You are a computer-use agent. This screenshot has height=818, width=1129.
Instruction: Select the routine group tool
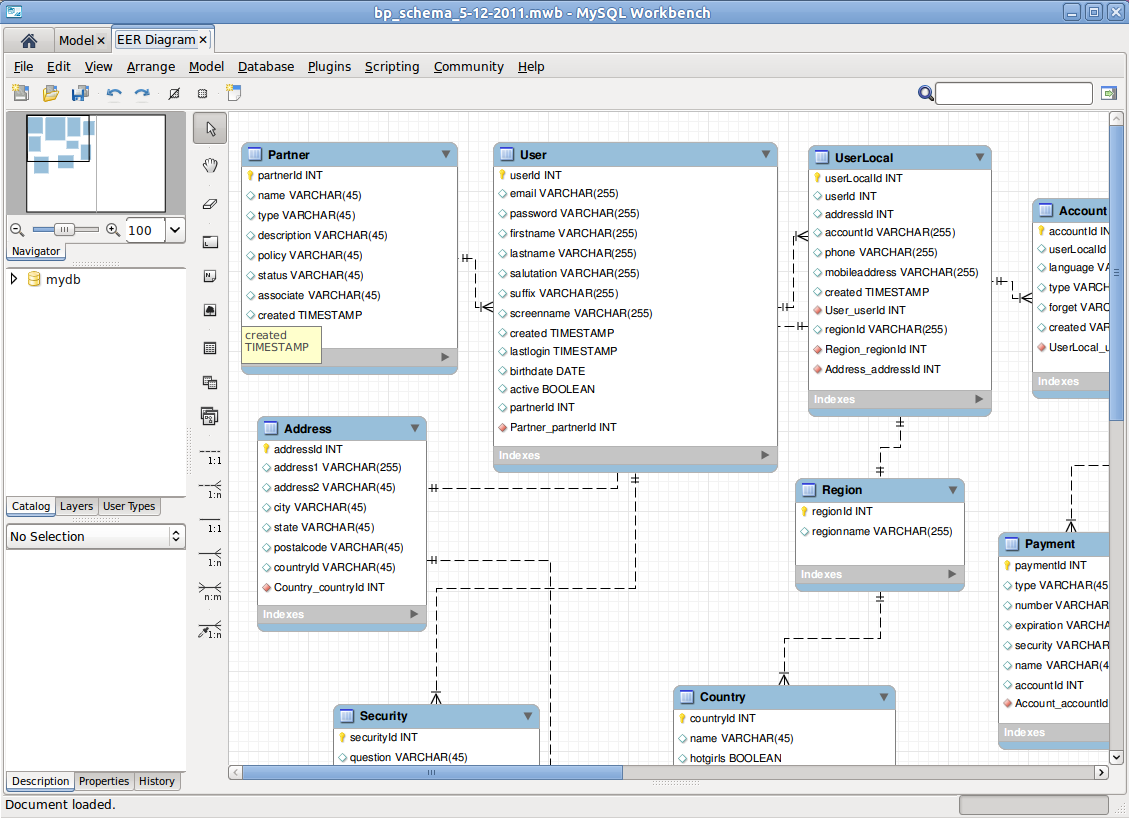210,415
